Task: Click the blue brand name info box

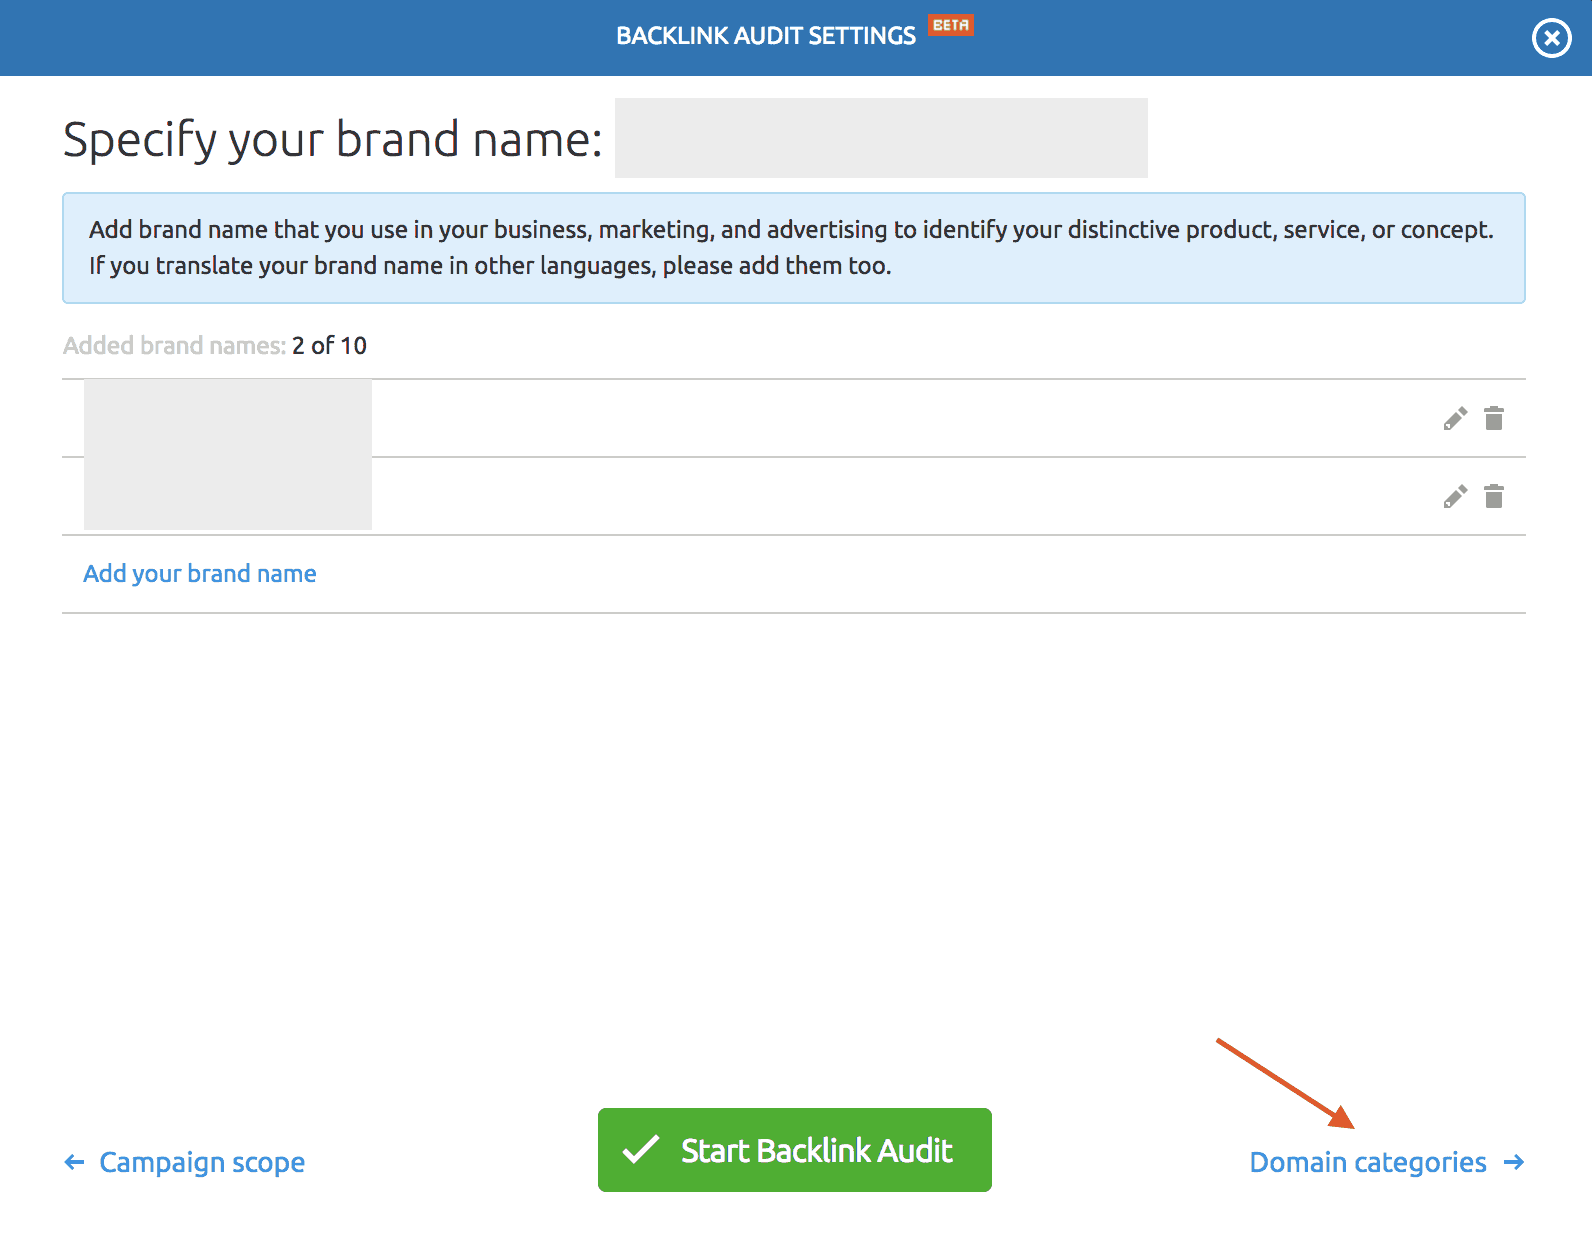Action: point(793,248)
